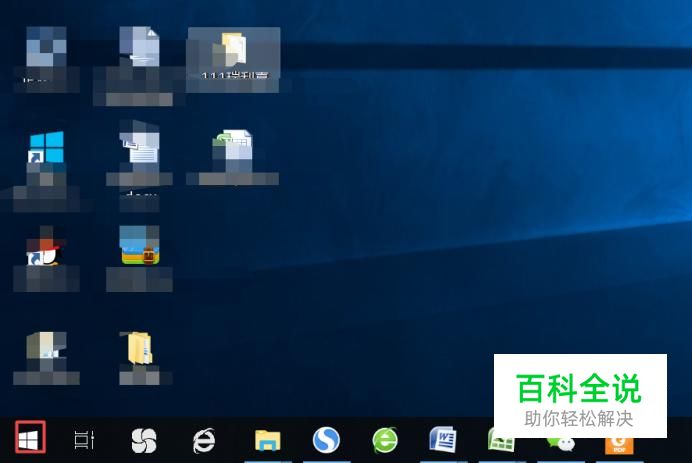Open Internet Explorer from the taskbar
Viewport: 692px width, 463px height.
[204, 440]
